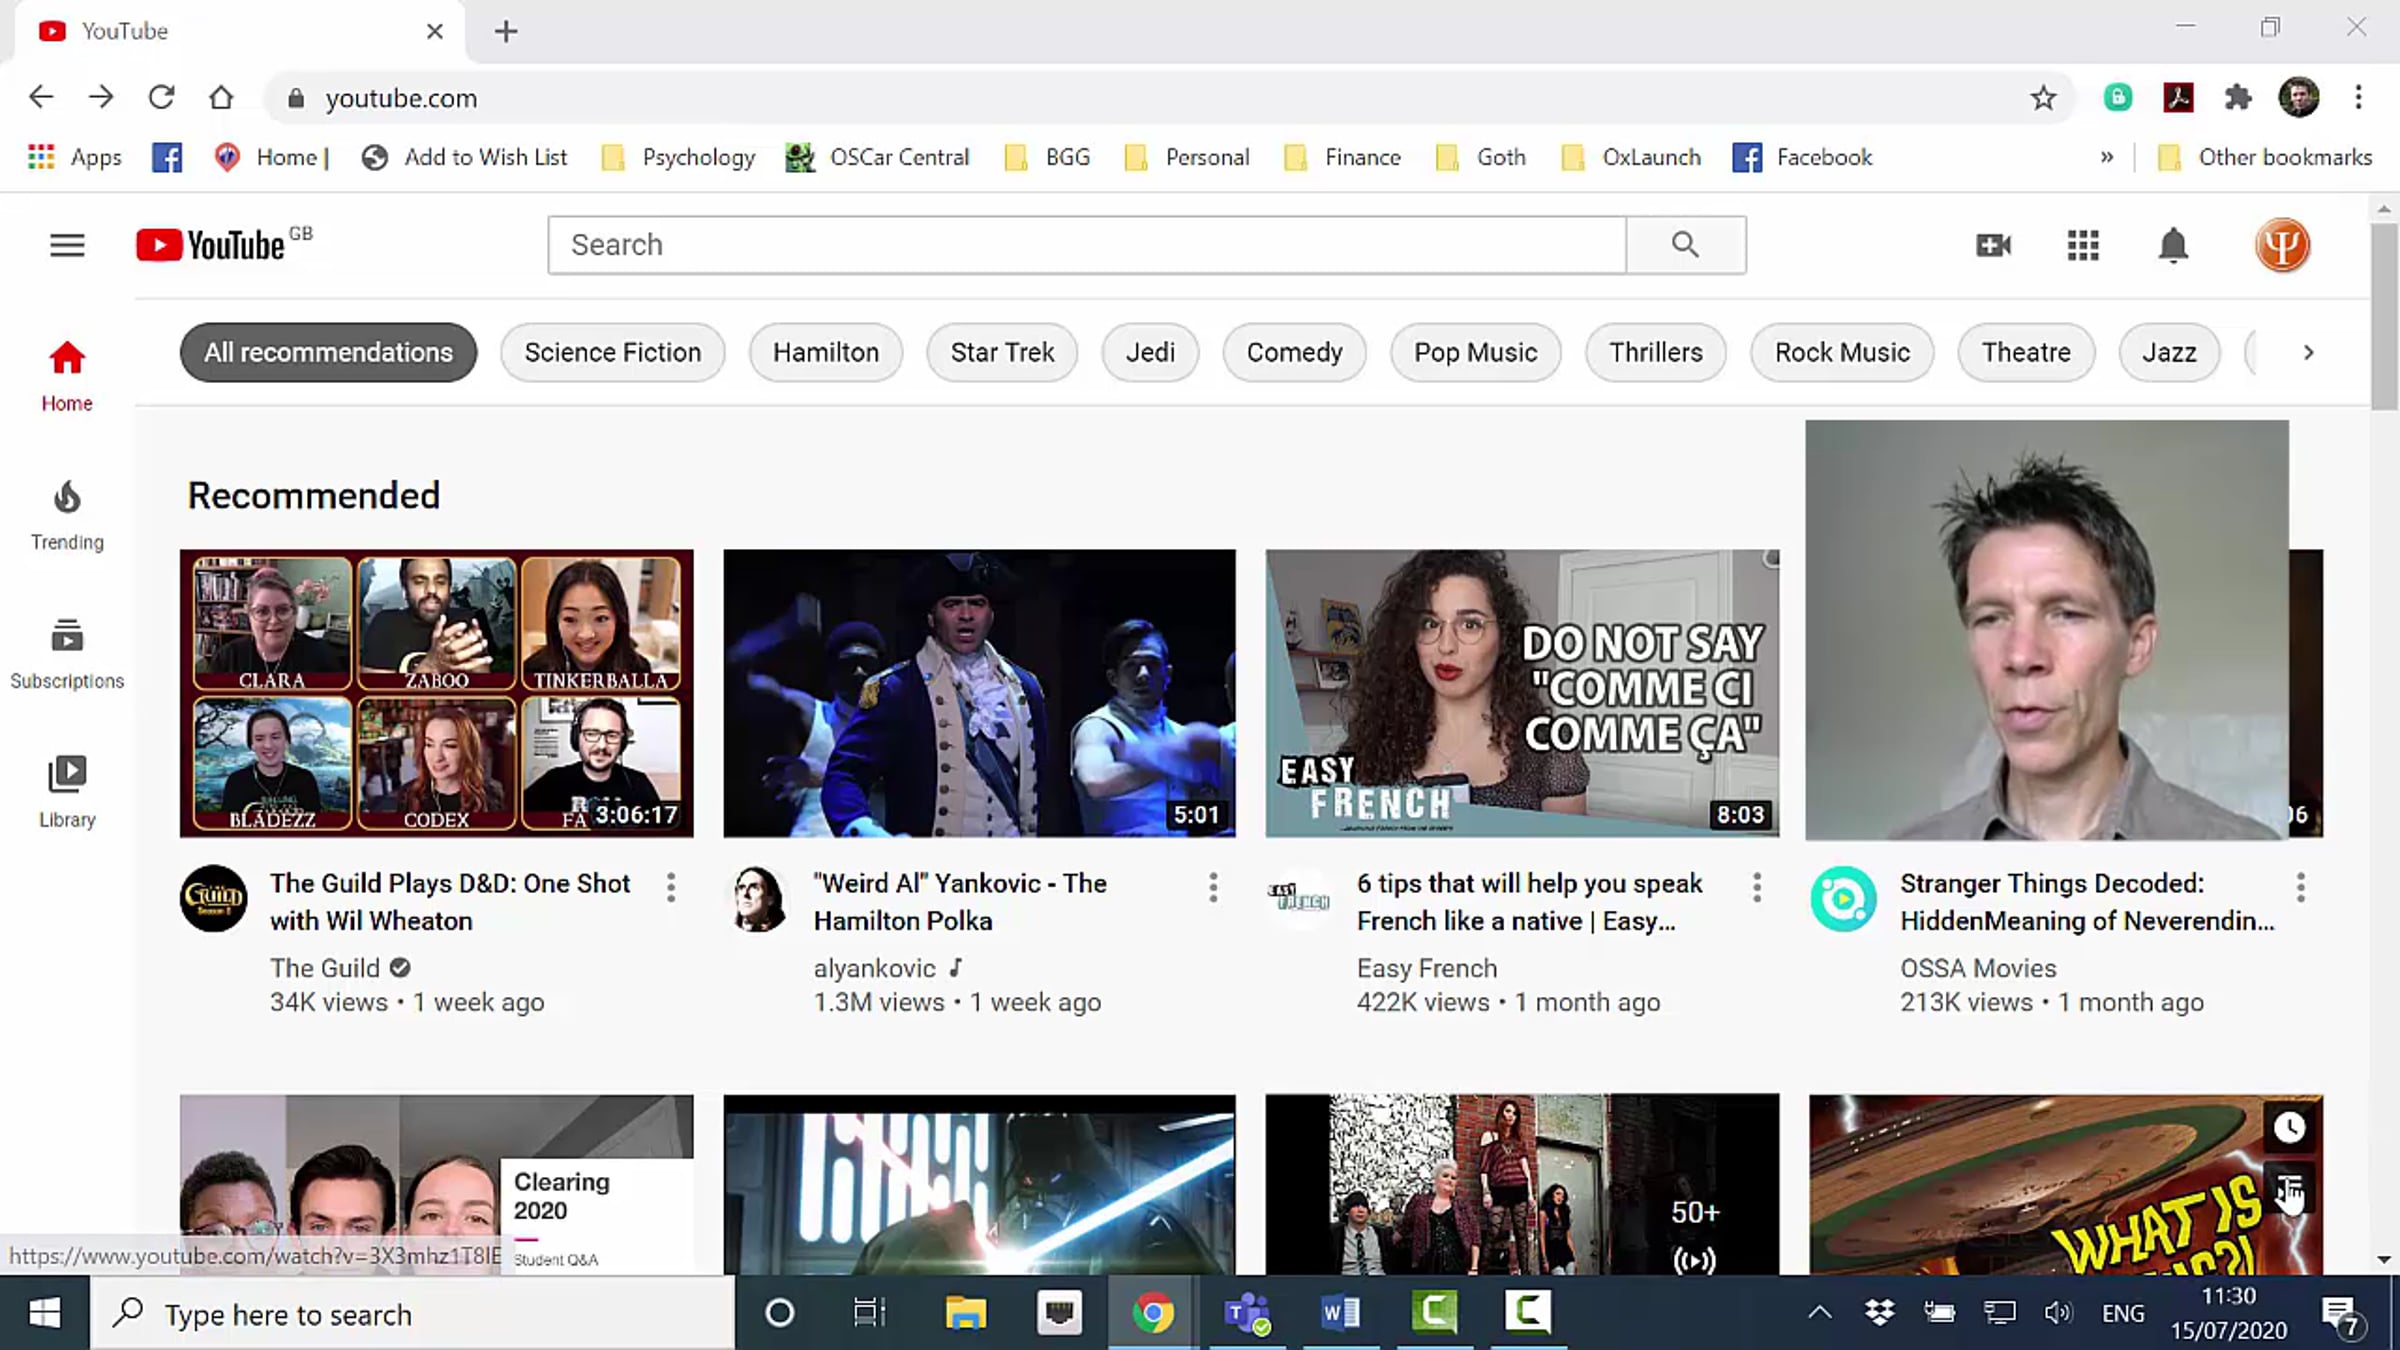This screenshot has height=1350, width=2400.
Task: Open The Guild channel avatar
Action: [213, 898]
